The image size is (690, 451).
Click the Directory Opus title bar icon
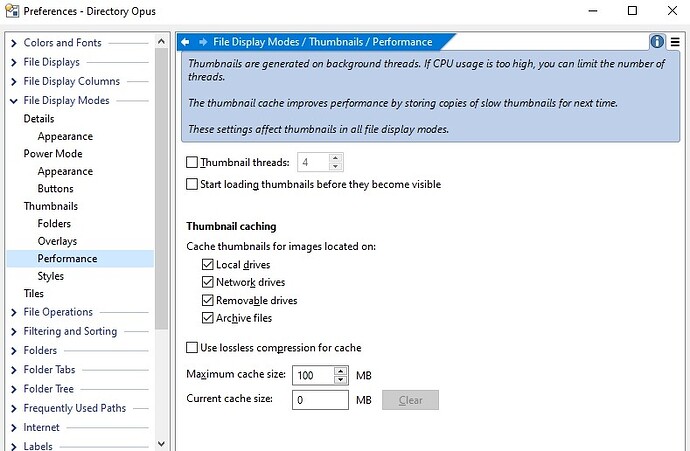pyautogui.click(x=12, y=11)
